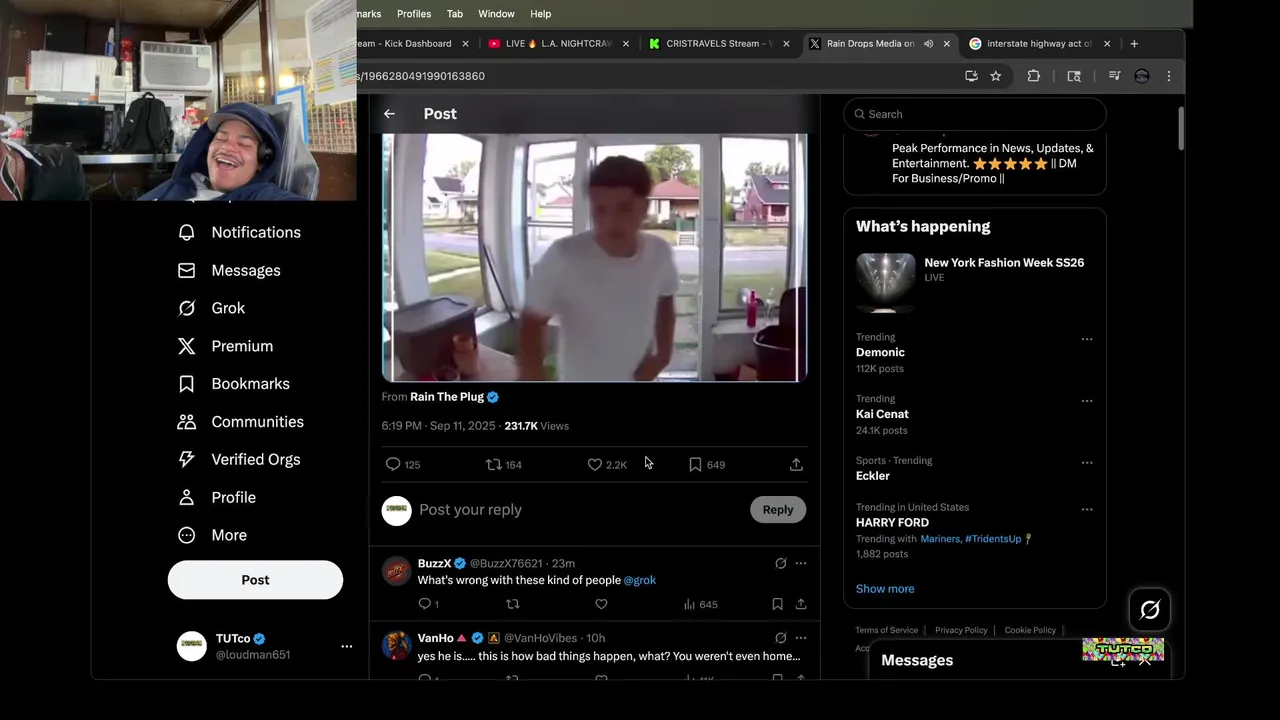
Task: Open the Profiles menu
Action: tap(414, 14)
